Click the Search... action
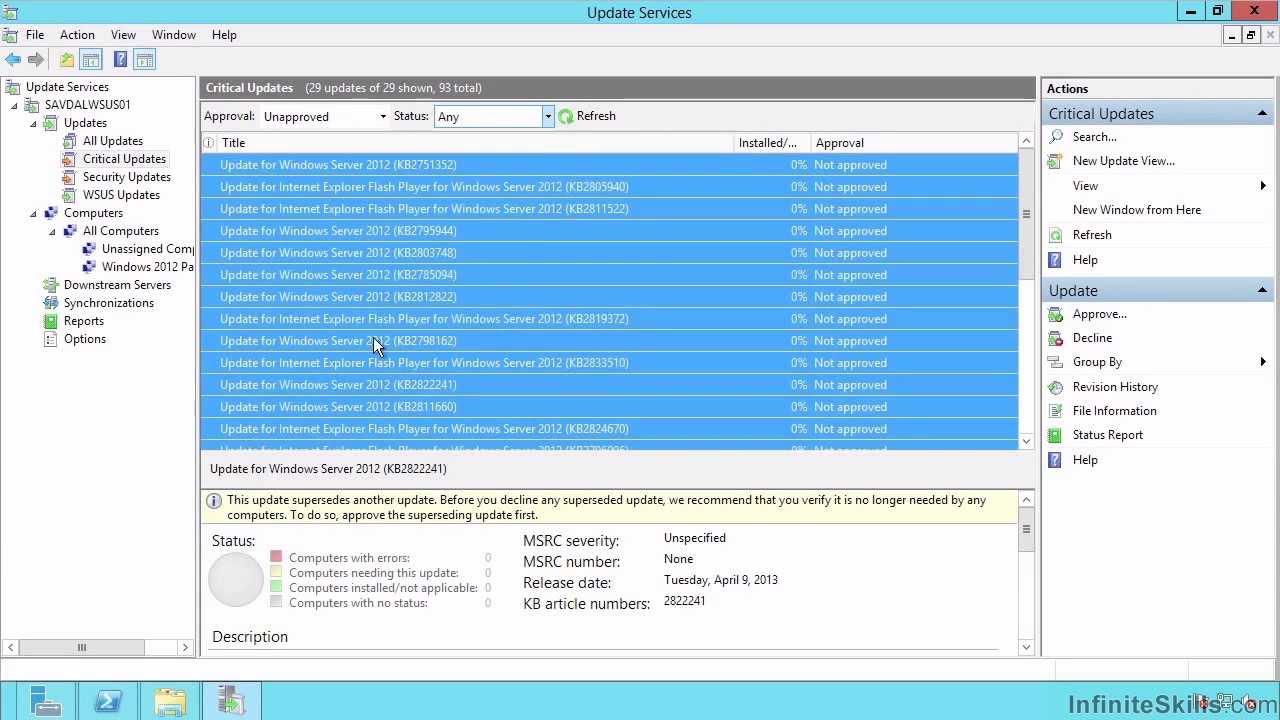 [1095, 137]
